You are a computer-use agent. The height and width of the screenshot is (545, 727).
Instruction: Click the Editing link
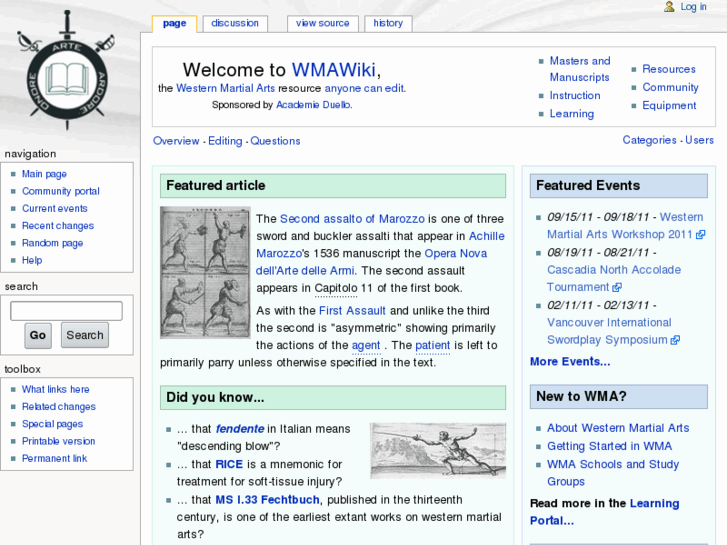coord(225,141)
